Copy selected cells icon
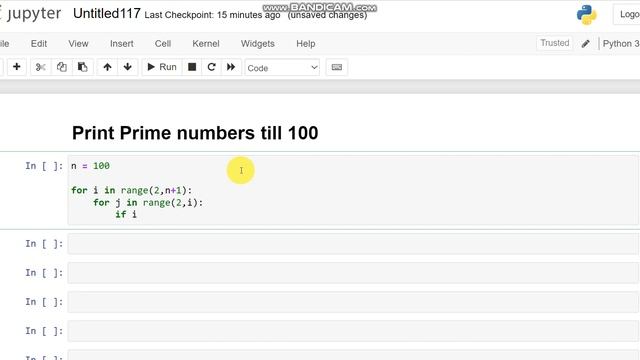 (62, 67)
